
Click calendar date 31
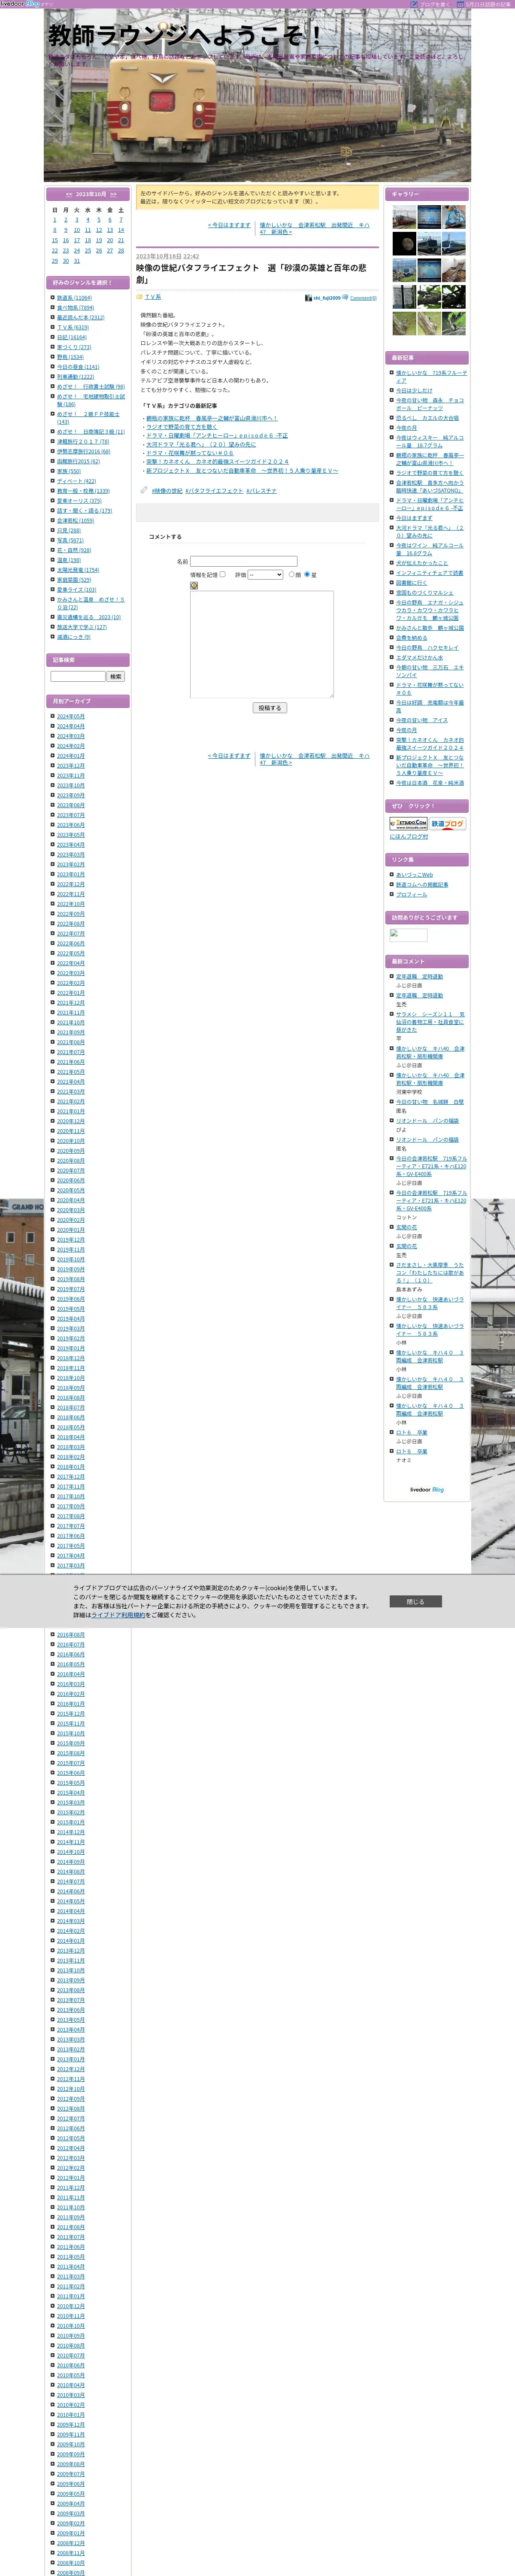coord(77,261)
